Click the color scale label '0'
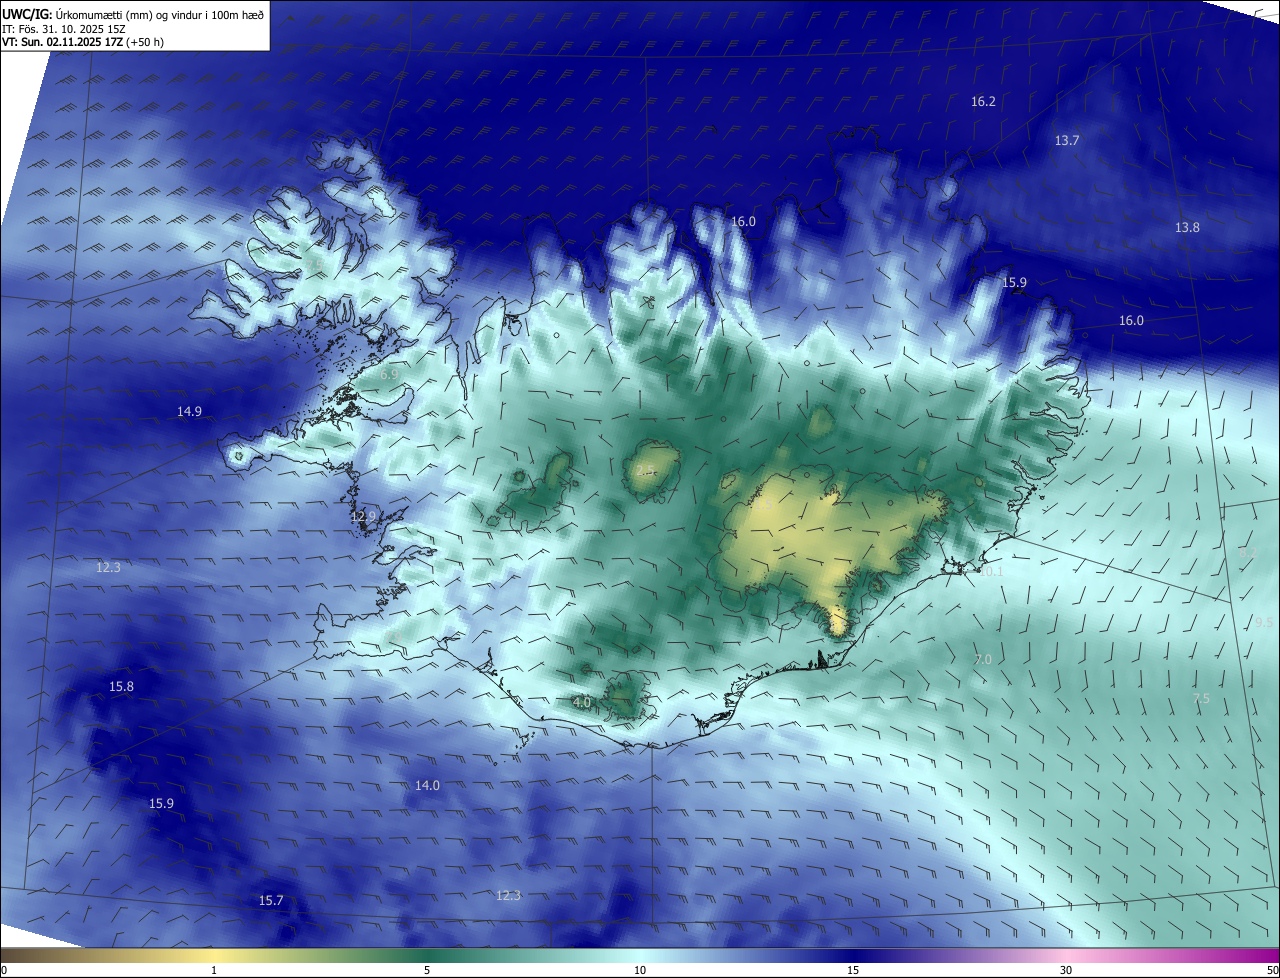The width and height of the screenshot is (1280, 978). [3, 971]
